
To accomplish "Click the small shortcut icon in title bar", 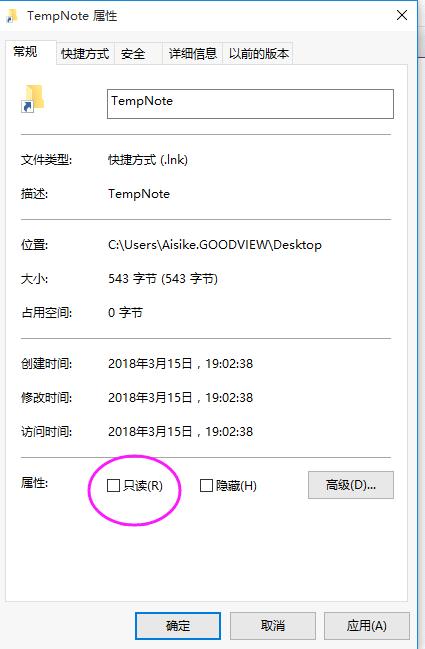I will pos(12,16).
